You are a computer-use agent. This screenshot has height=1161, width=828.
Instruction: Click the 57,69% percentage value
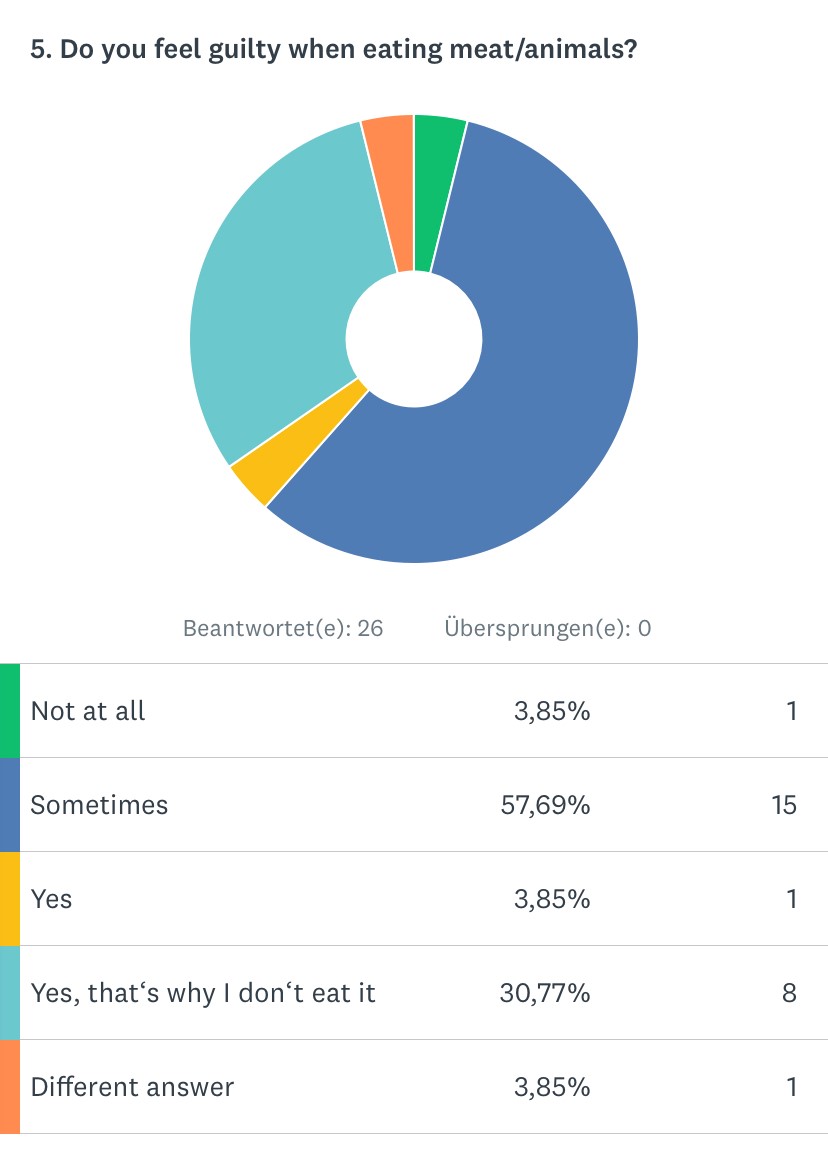click(x=545, y=805)
